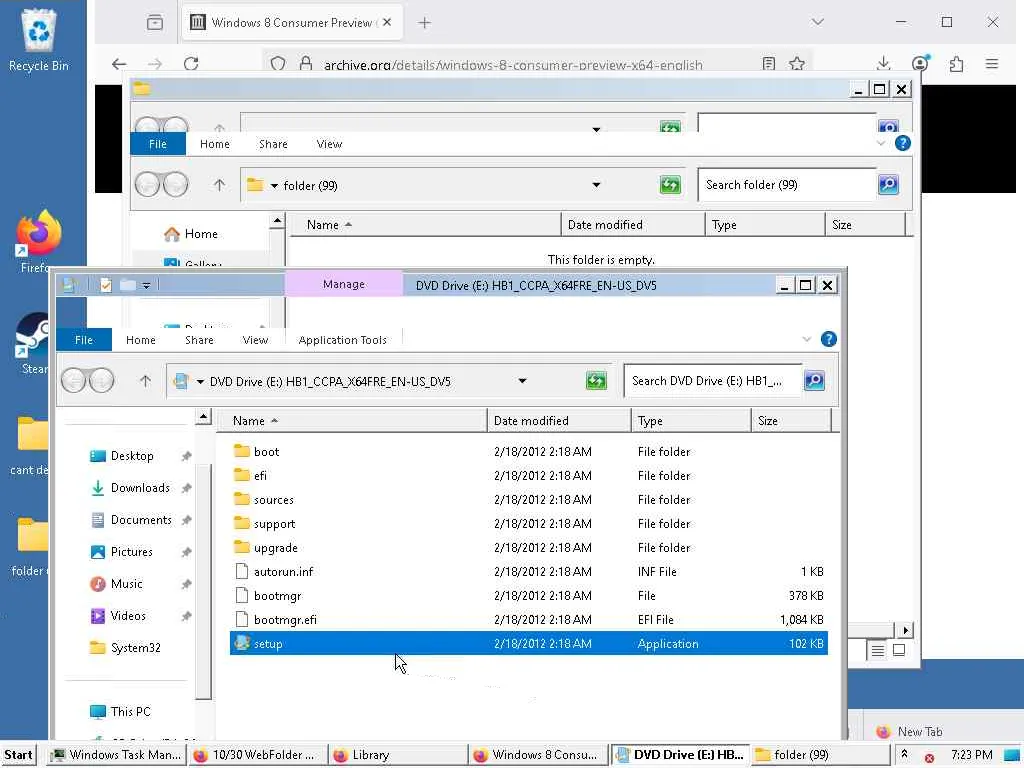Open the Application Tools ribbon tab
This screenshot has height=768, width=1024.
click(342, 340)
